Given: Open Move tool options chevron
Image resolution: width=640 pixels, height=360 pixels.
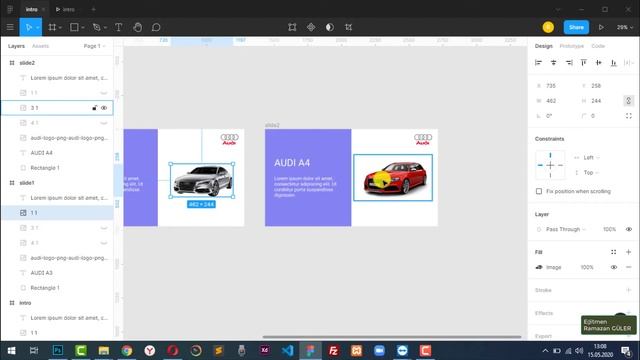Looking at the screenshot, I should pos(37,28).
